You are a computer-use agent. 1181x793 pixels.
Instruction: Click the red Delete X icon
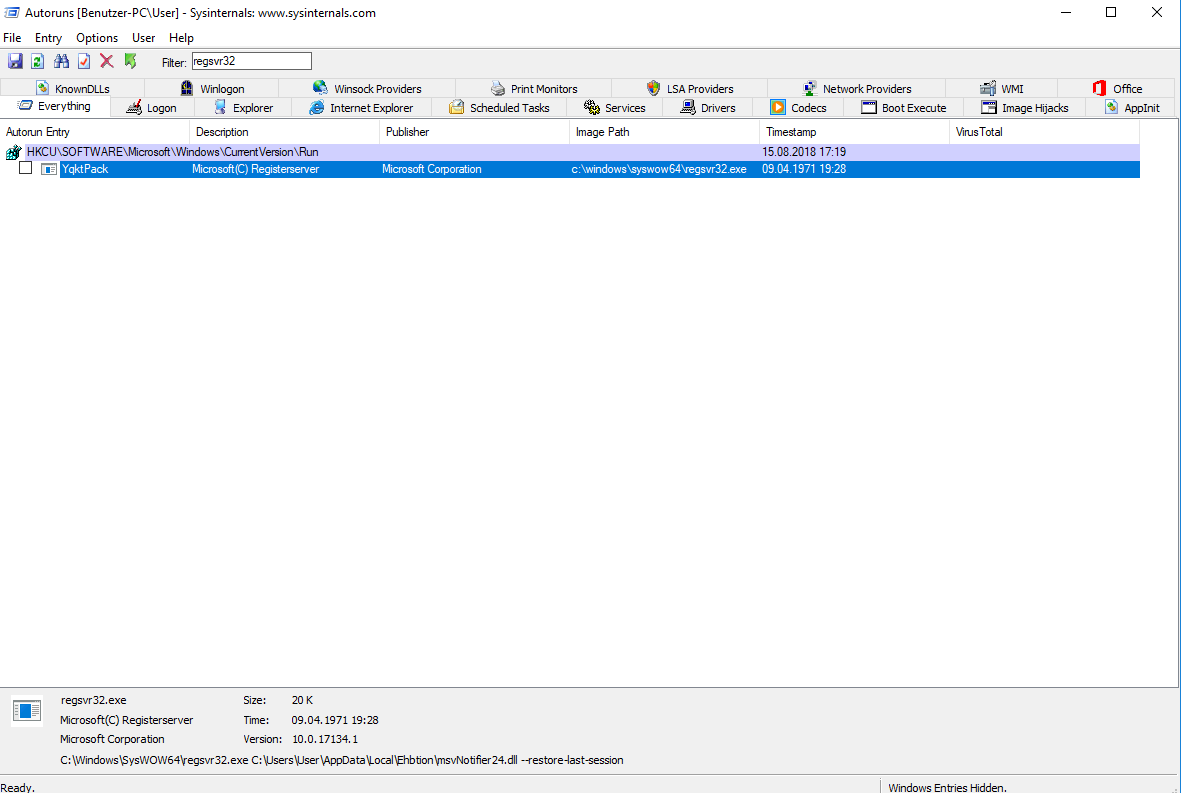pyautogui.click(x=107, y=61)
